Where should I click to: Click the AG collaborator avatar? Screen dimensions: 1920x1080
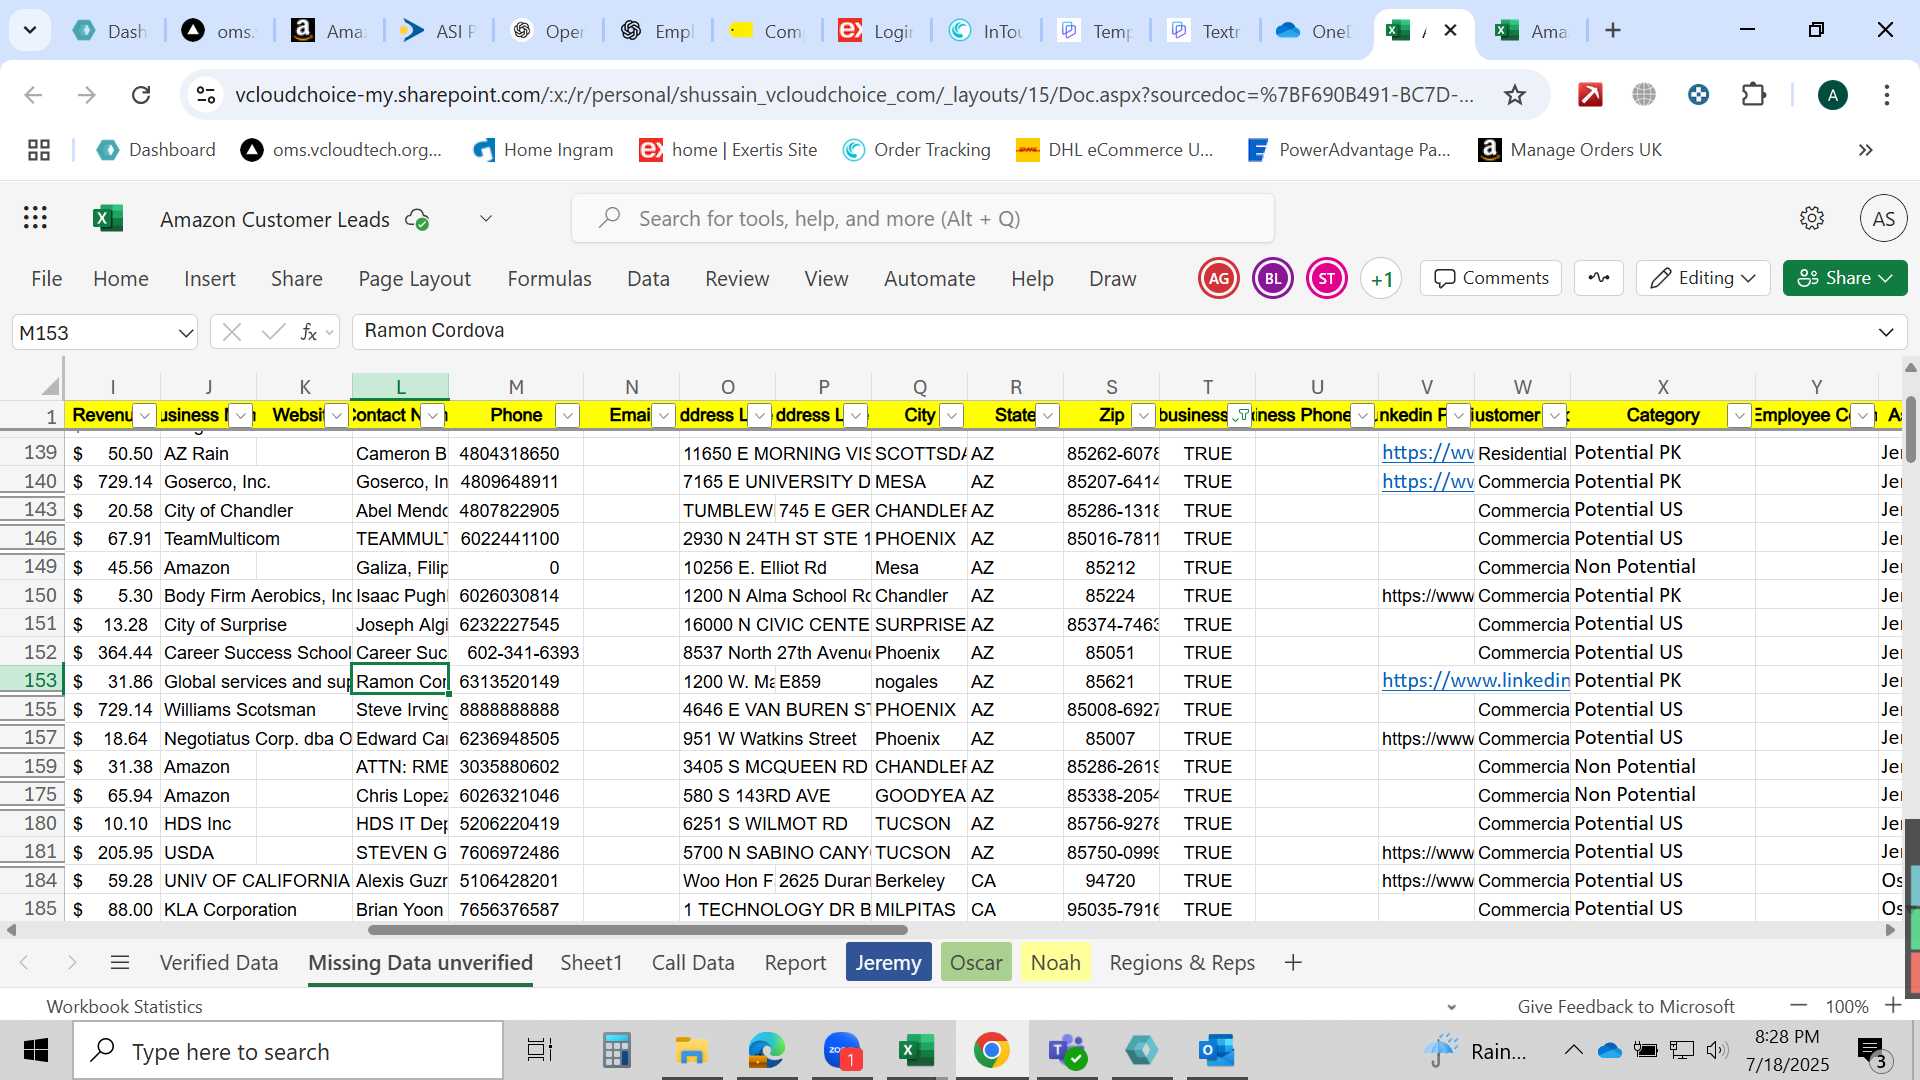1219,279
